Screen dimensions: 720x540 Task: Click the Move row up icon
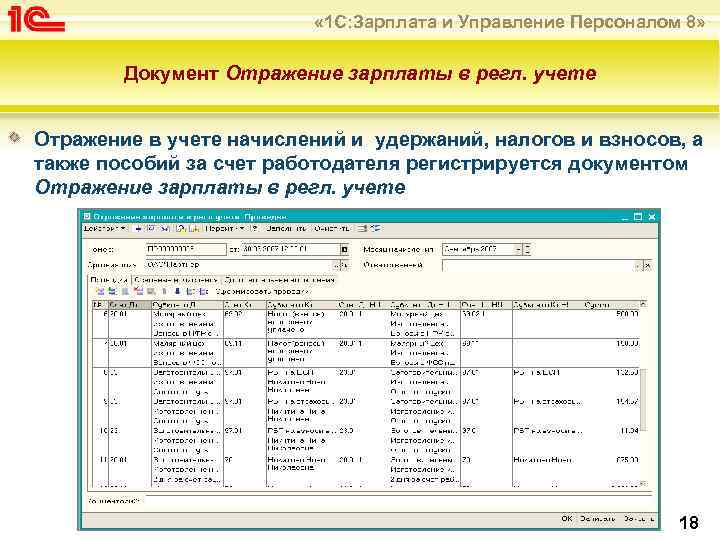pyautogui.click(x=164, y=291)
